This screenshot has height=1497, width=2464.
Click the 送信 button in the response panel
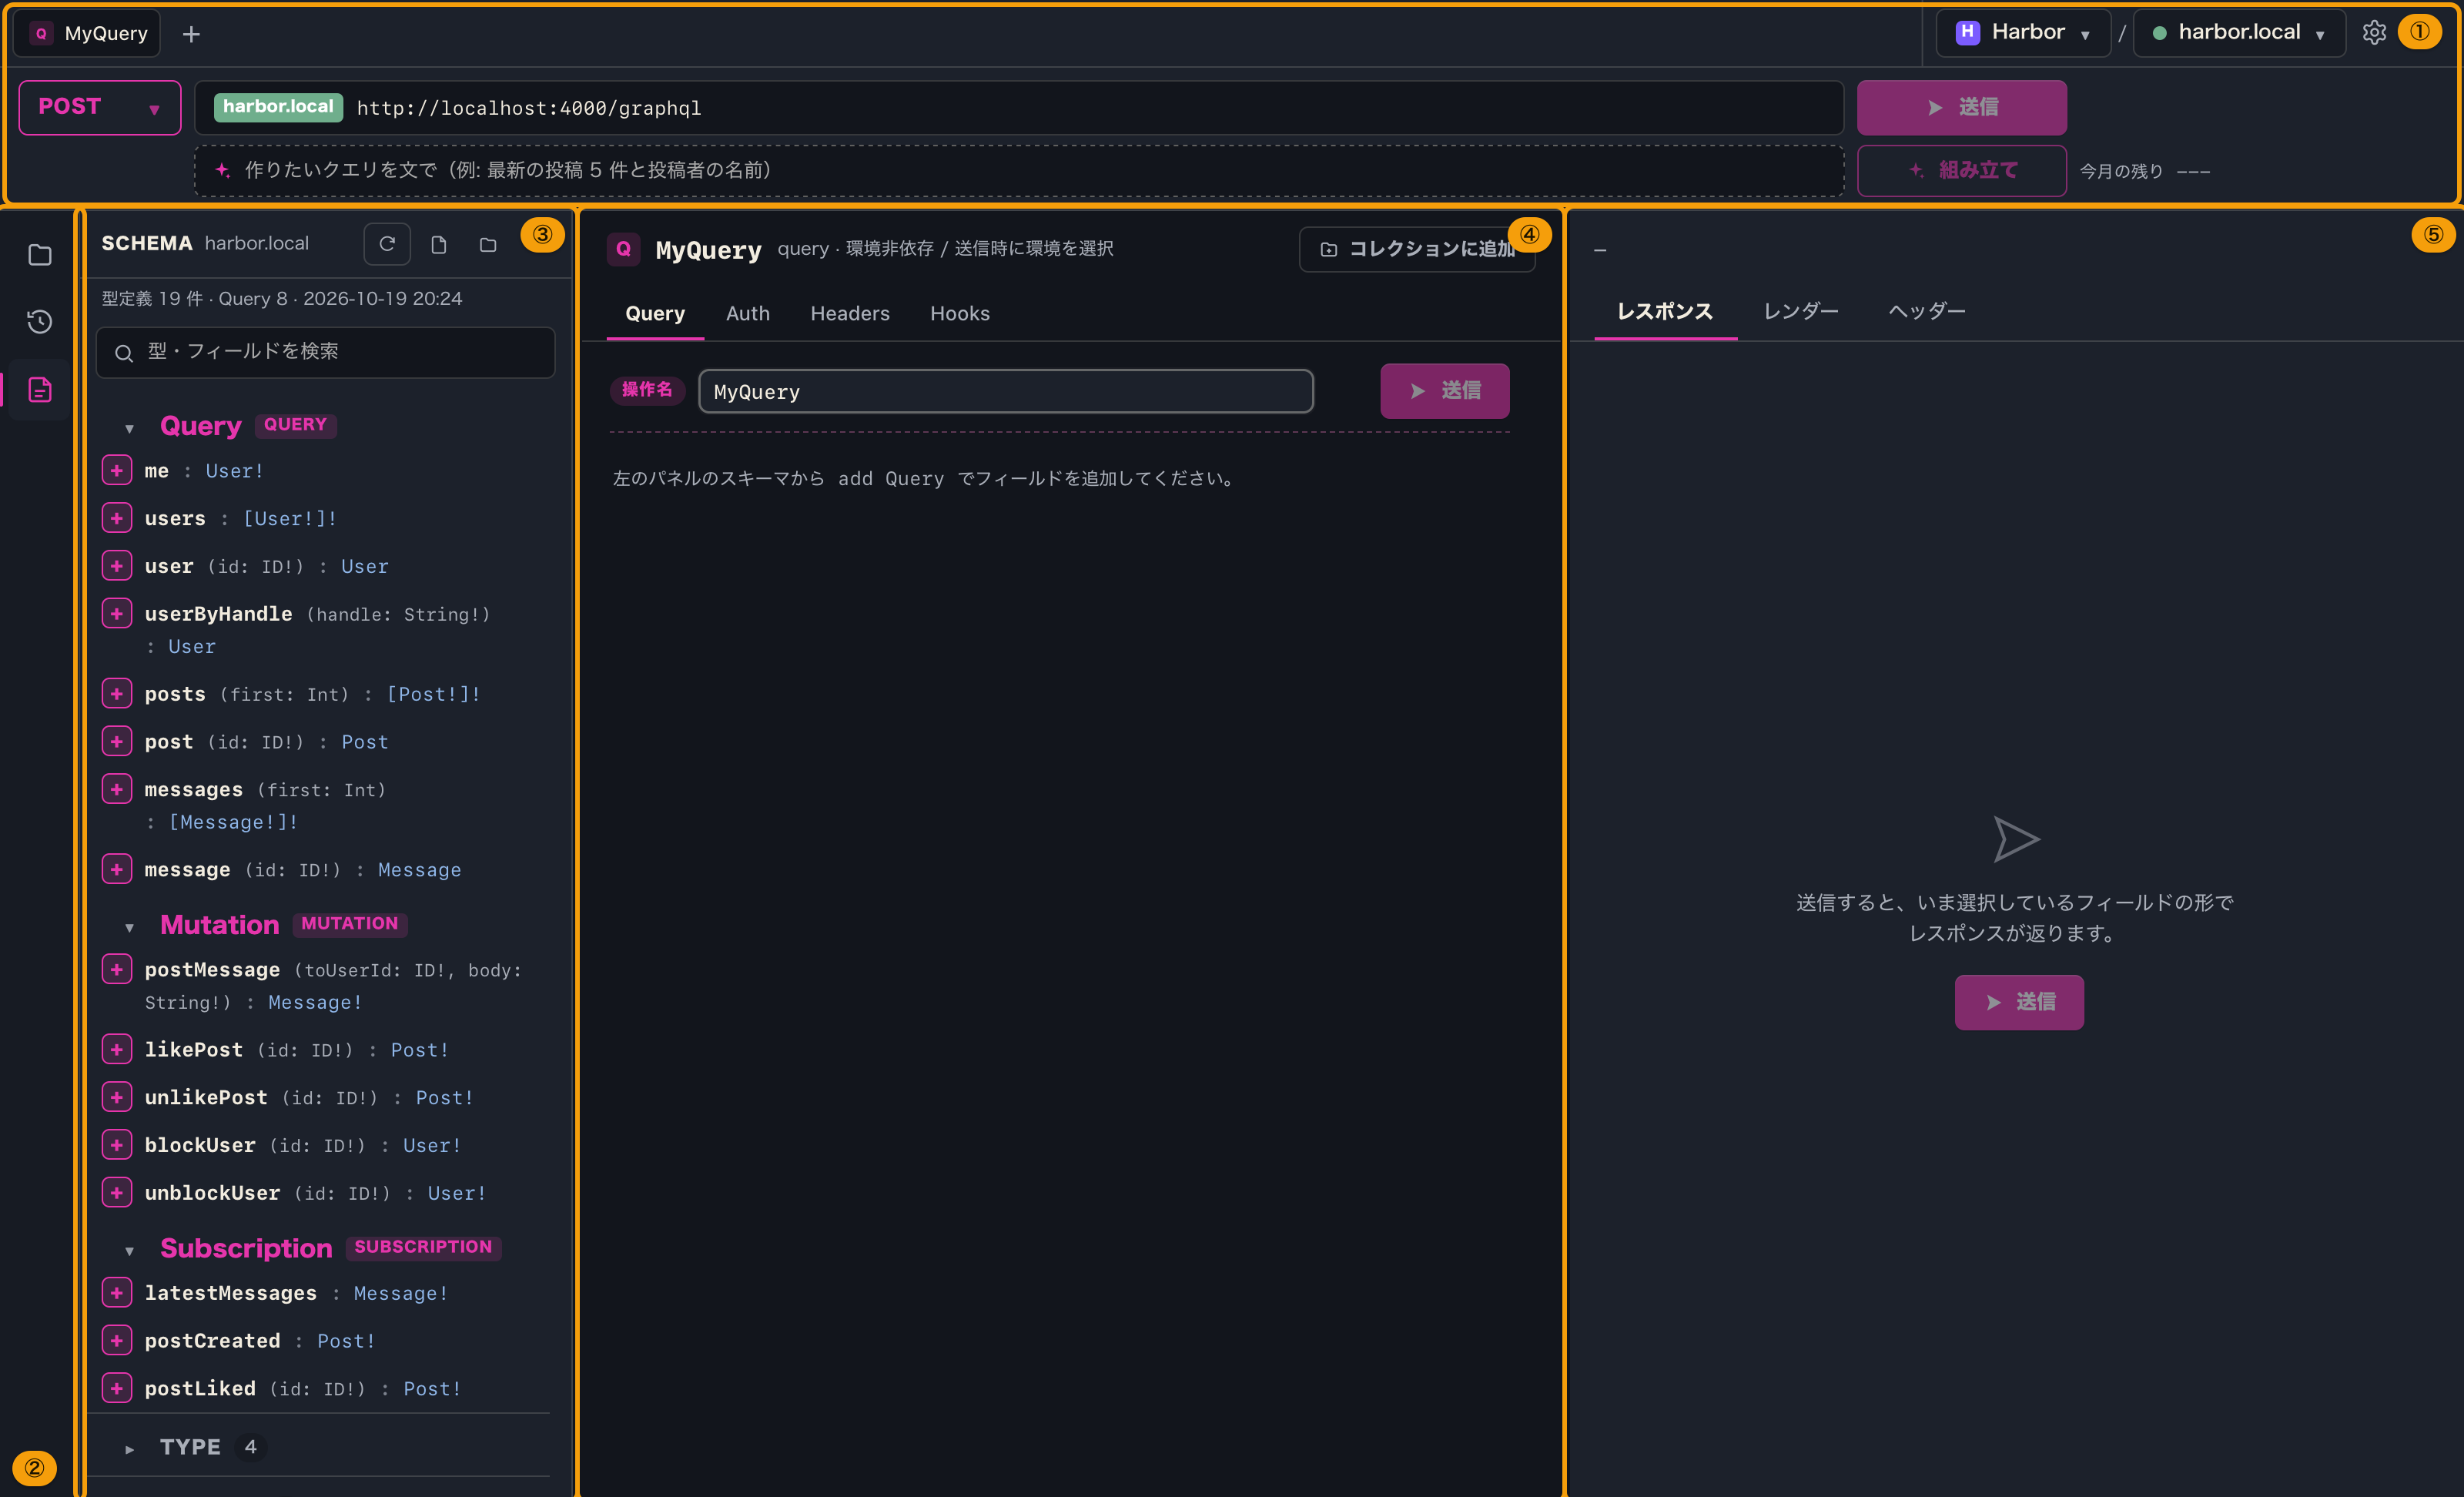2018,1002
